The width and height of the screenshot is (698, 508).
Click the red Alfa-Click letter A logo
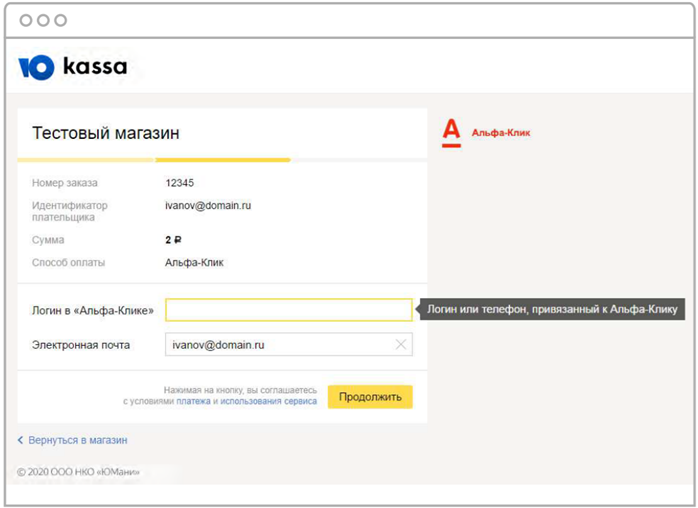tap(451, 133)
